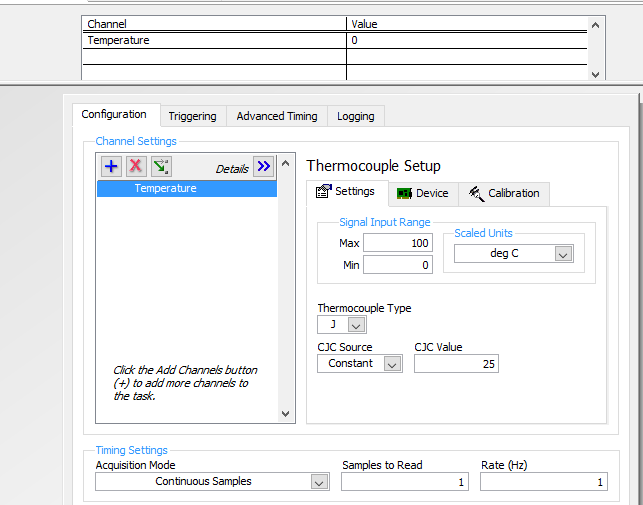This screenshot has height=505, width=643.
Task: Click channel list scrollbar up arrow
Action: pyautogui.click(x=286, y=163)
